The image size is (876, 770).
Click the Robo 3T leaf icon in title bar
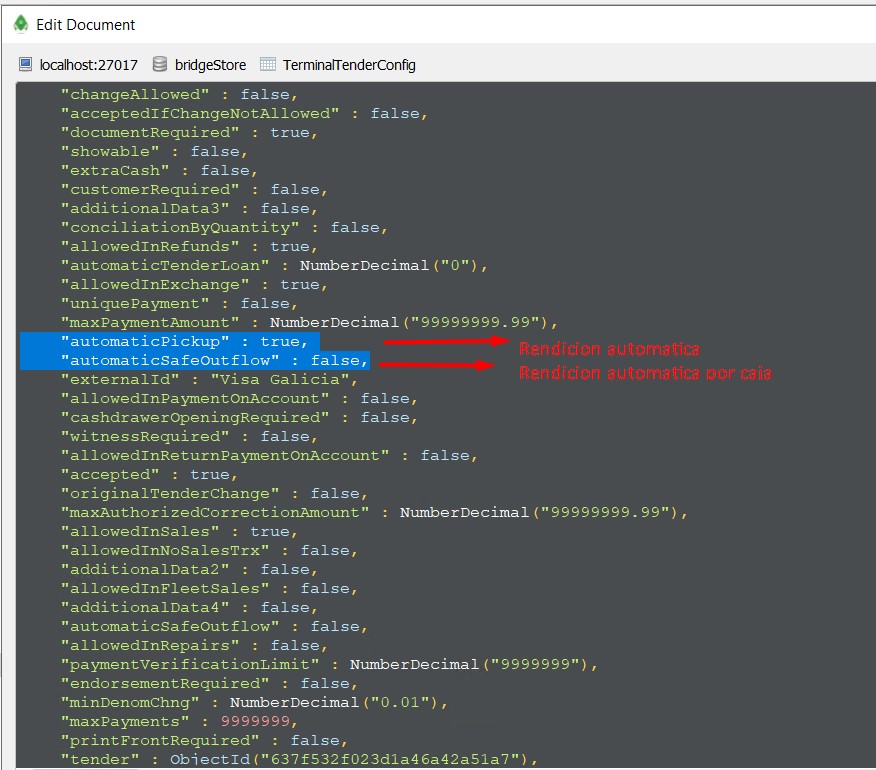20,24
